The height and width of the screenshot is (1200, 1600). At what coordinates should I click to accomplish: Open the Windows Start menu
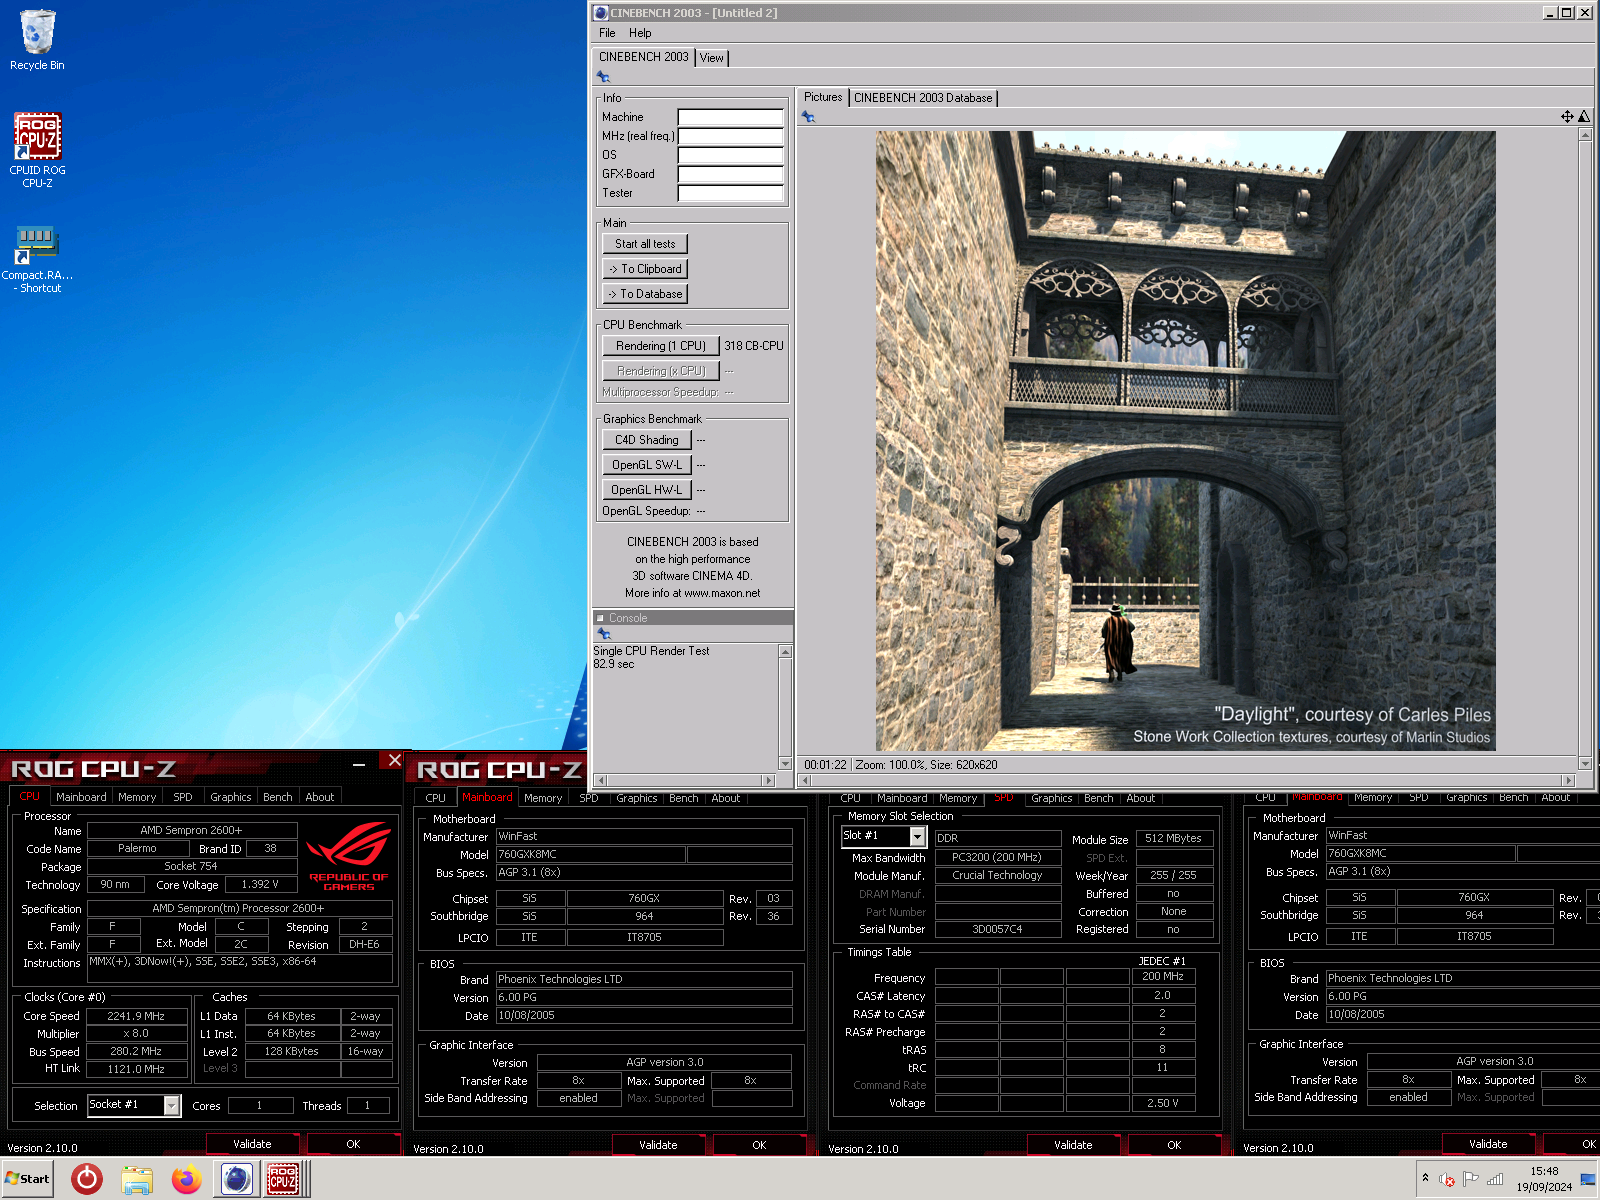tap(27, 1179)
